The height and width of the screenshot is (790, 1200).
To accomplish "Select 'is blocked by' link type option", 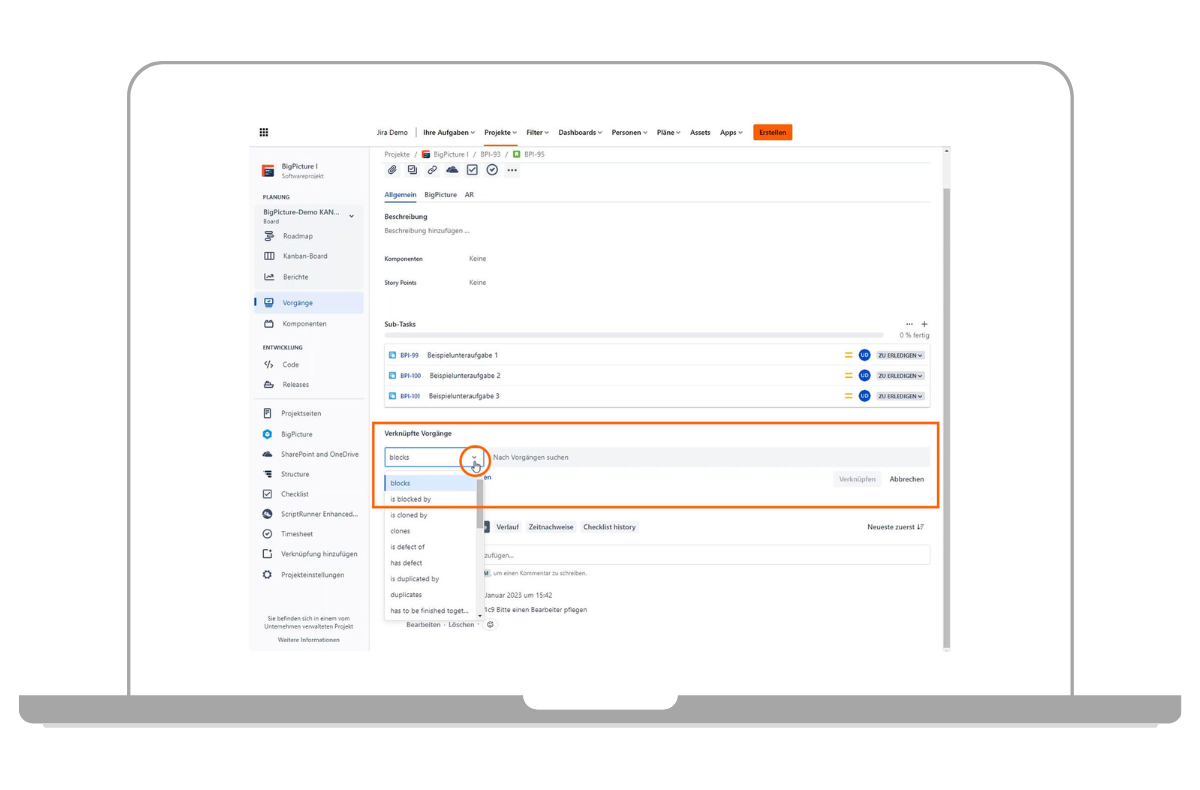I will pyautogui.click(x=411, y=499).
